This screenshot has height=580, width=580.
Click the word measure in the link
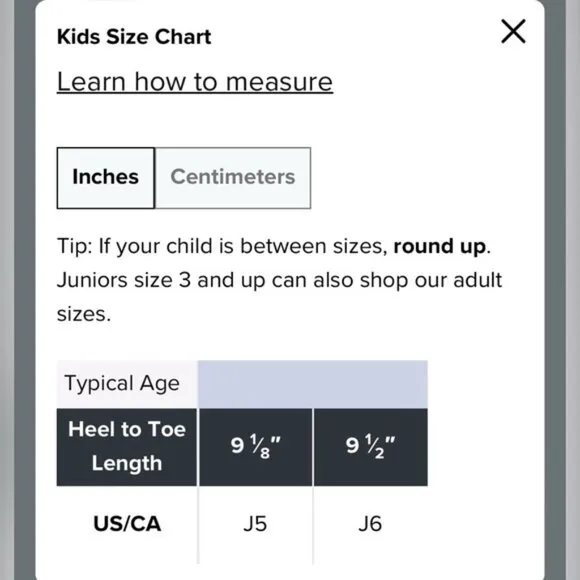pos(279,82)
